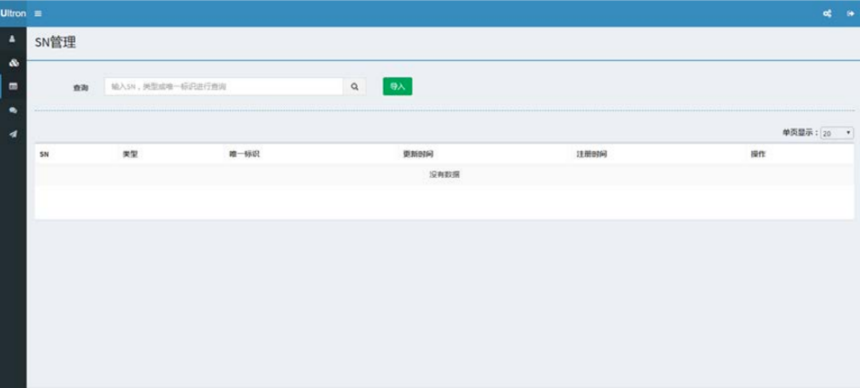Open the SN management card icon in sidebar
Viewport: 860px width, 388px height.
tap(13, 87)
